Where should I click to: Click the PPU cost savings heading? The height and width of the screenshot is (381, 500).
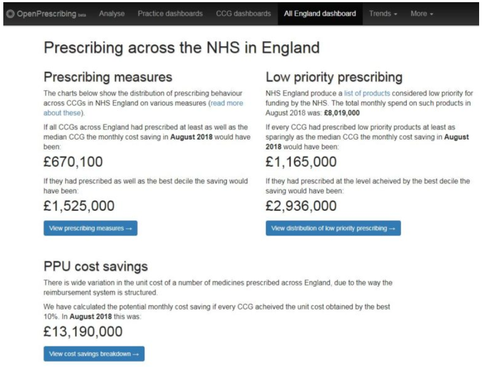click(x=96, y=266)
